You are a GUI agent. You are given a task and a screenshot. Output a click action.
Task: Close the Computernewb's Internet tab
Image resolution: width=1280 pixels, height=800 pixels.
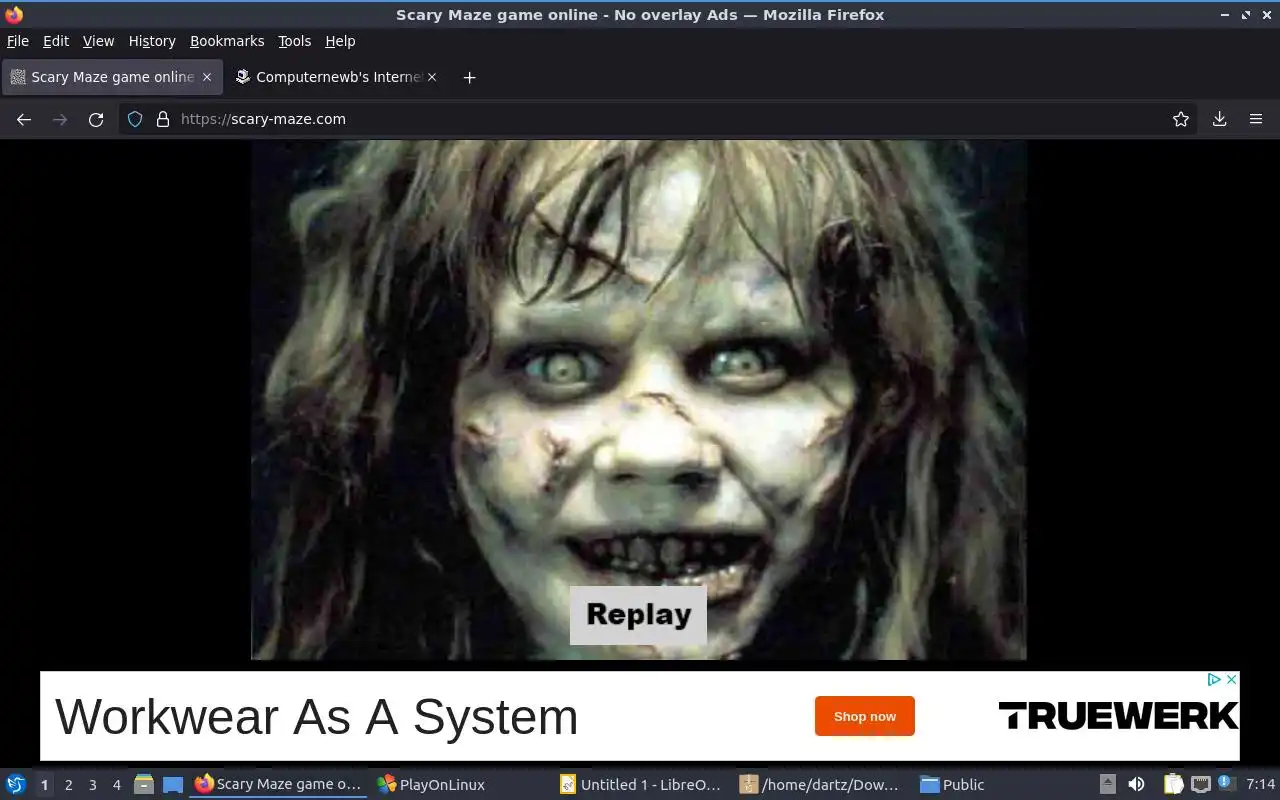(432, 77)
